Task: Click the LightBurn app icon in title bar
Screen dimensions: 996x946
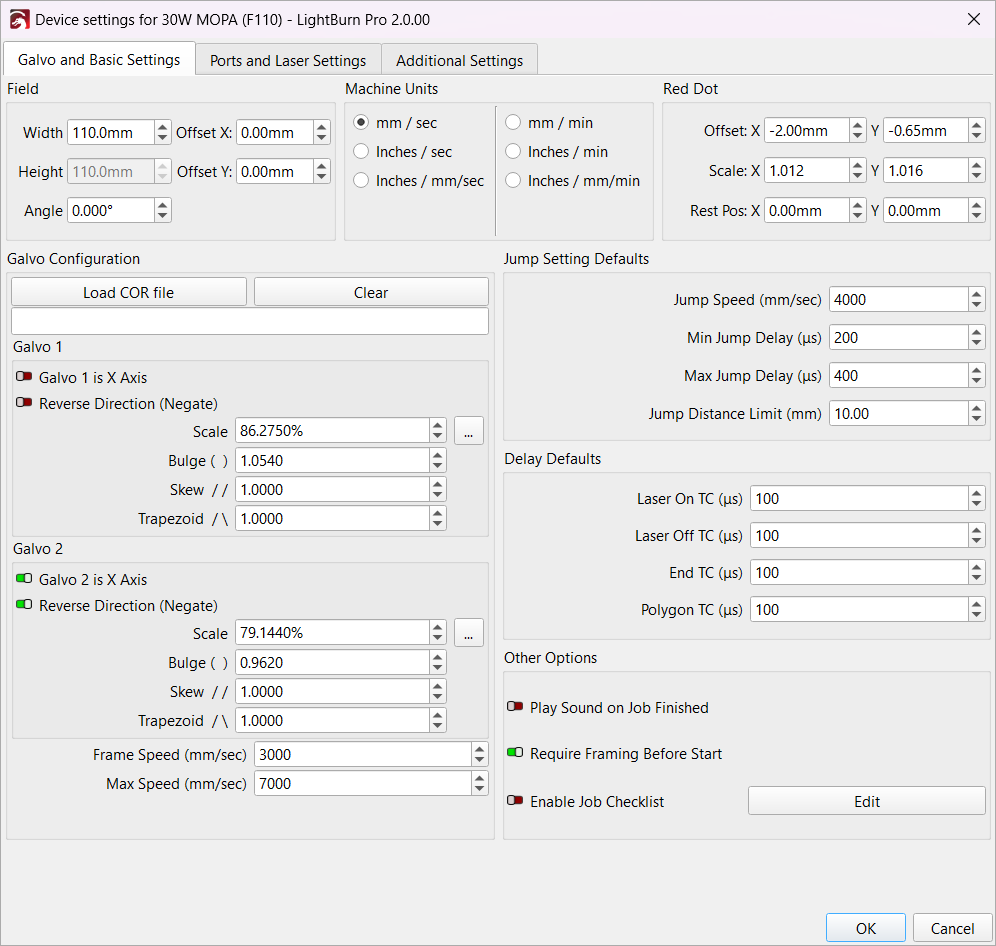Action: point(18,19)
